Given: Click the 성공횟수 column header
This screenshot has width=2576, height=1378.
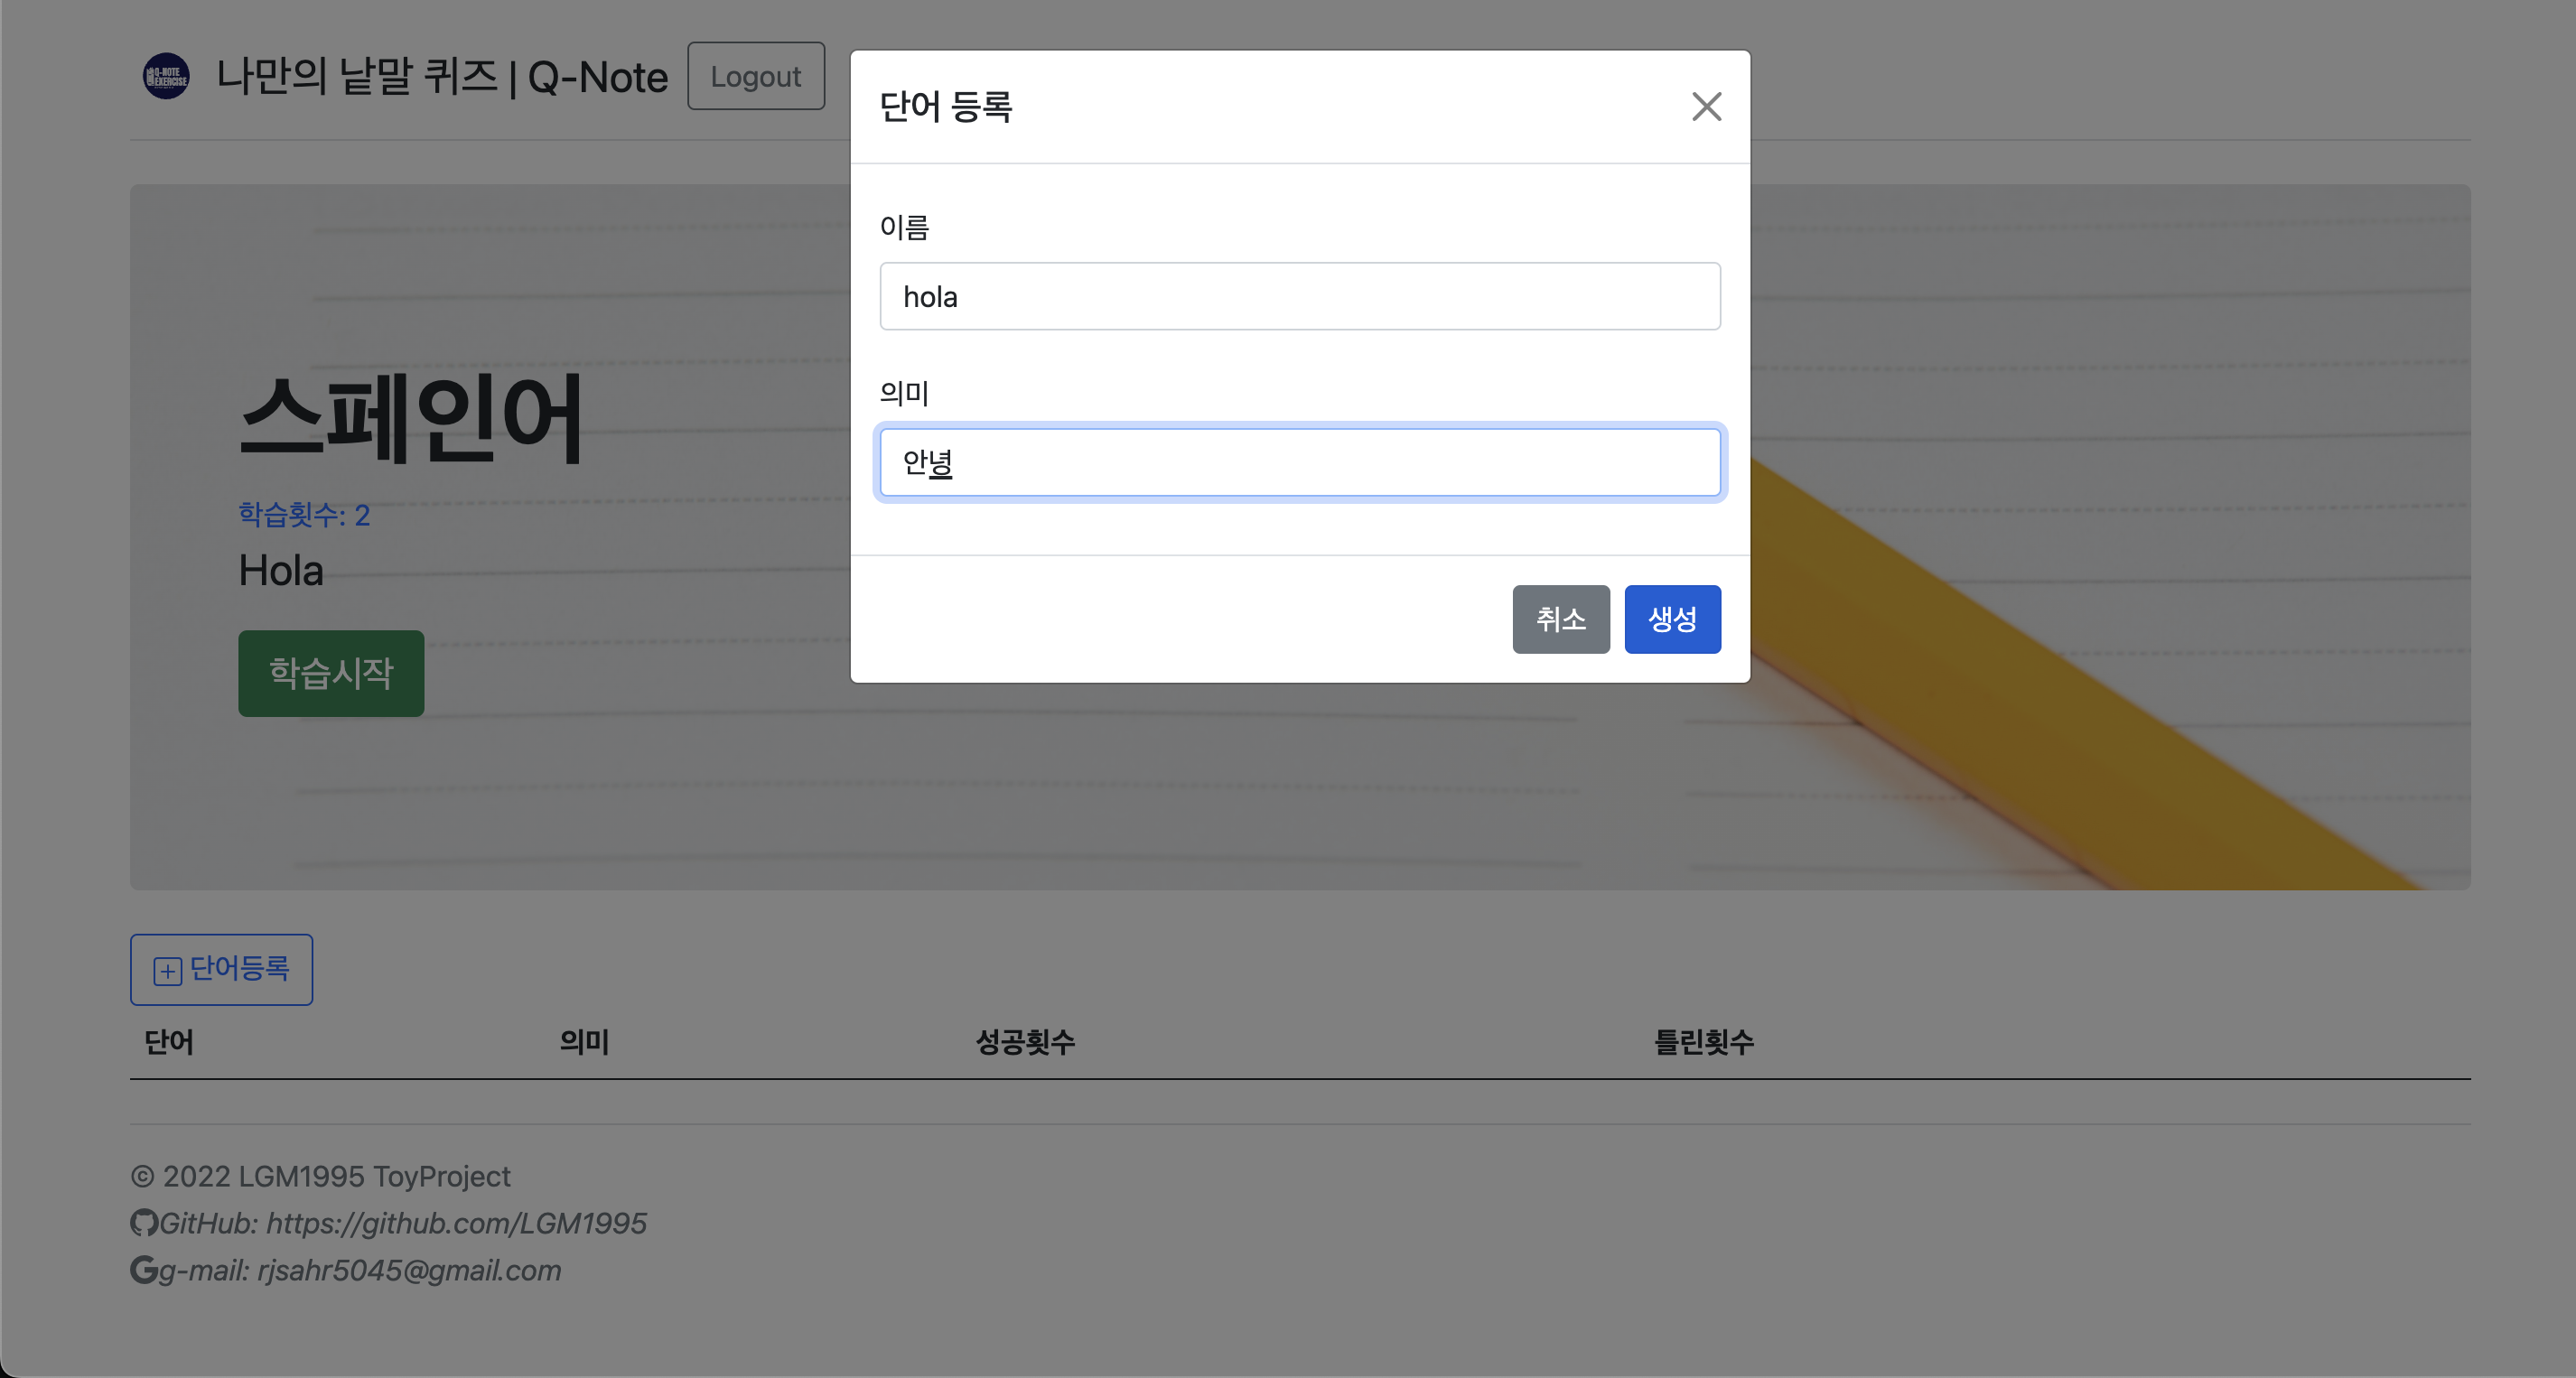Looking at the screenshot, I should tap(1025, 1041).
